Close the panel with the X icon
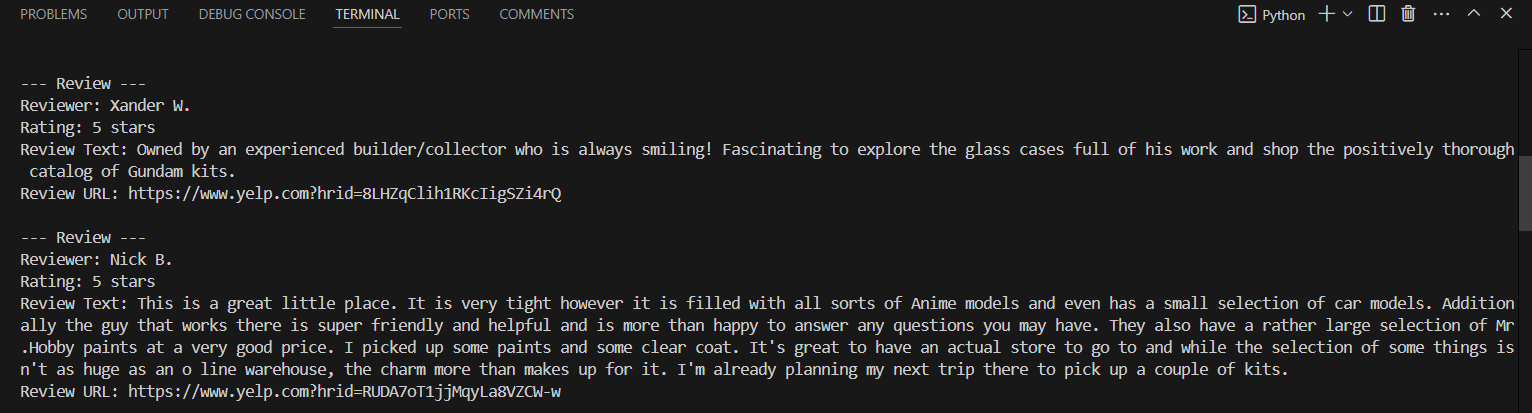Image resolution: width=1532 pixels, height=413 pixels. click(1505, 14)
